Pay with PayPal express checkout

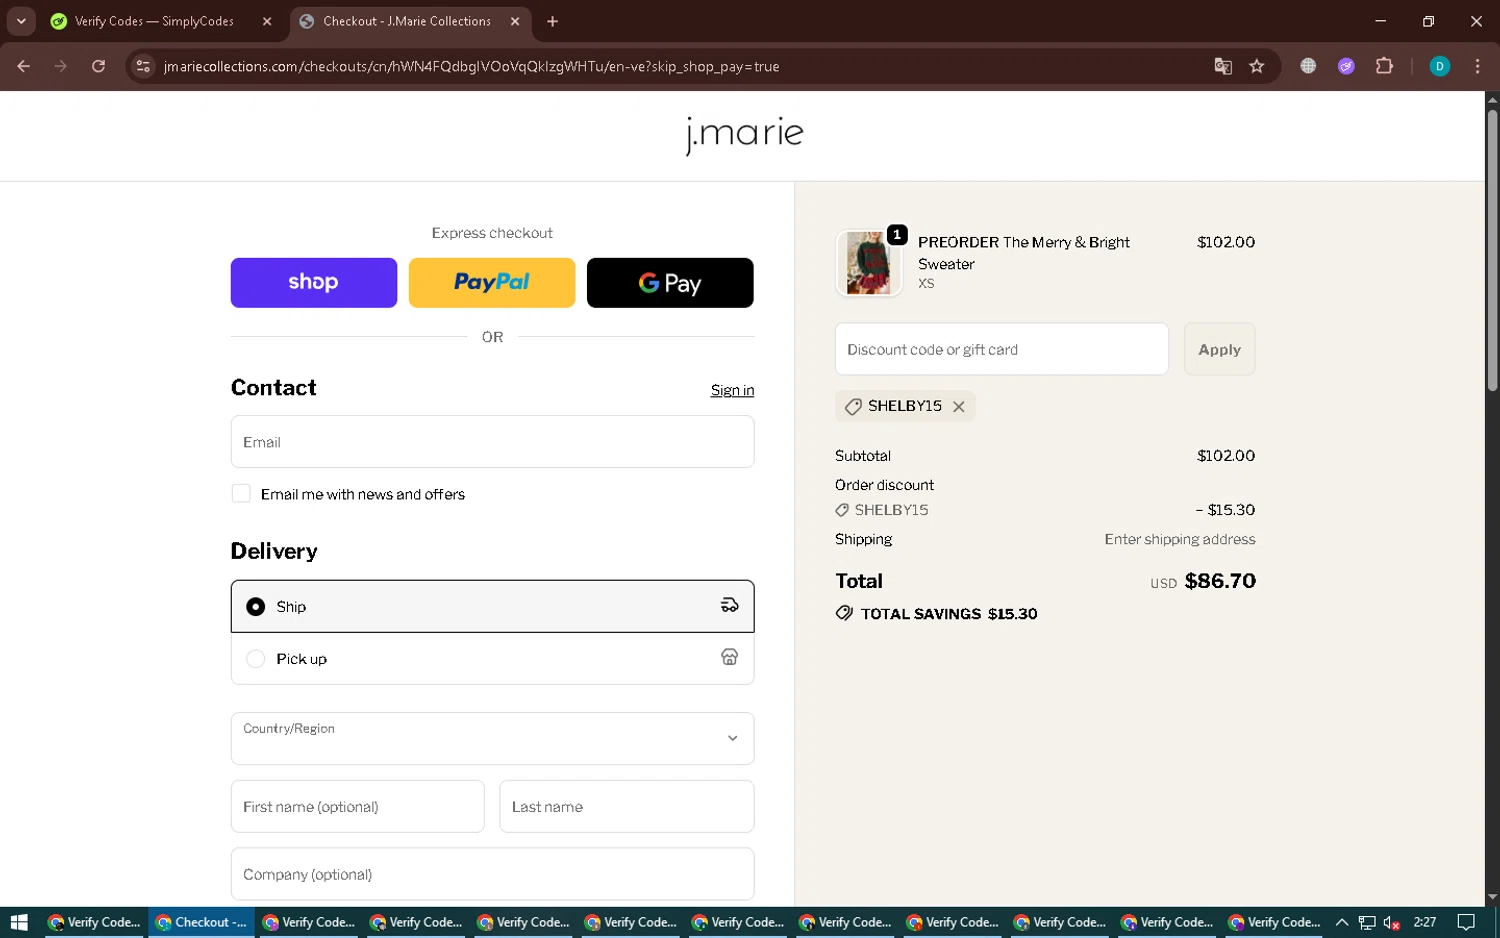492,283
